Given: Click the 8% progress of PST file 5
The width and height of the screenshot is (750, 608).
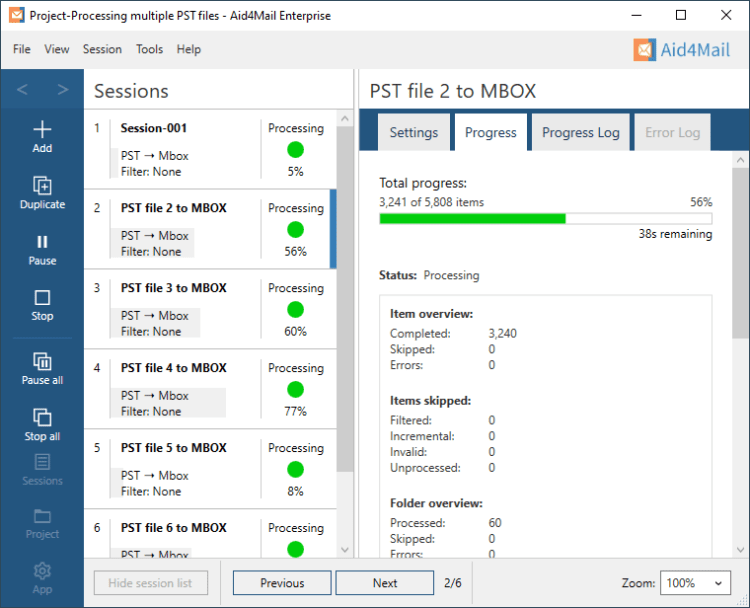Looking at the screenshot, I should 295,491.
